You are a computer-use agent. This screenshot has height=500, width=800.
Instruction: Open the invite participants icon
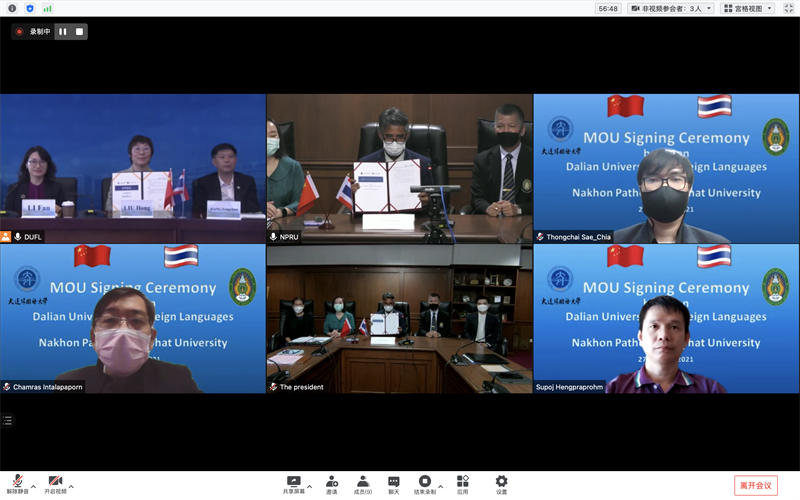point(331,483)
